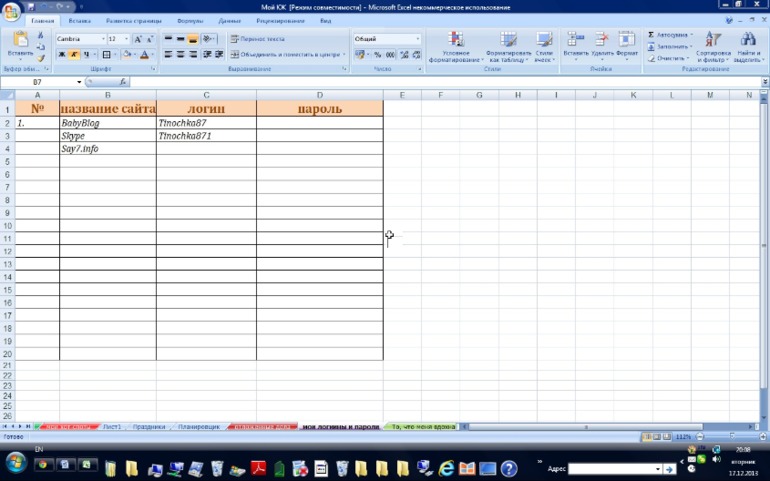Viewport: 770px width, 481px height.
Task: Increase font size with large A
Action: point(138,39)
